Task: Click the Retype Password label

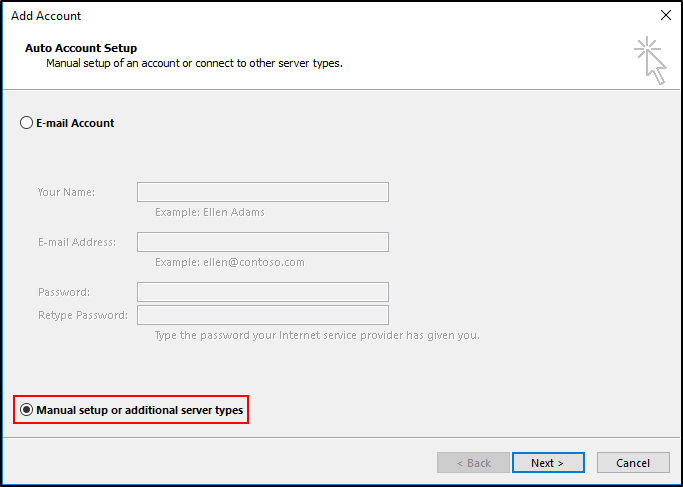Action: [x=83, y=315]
